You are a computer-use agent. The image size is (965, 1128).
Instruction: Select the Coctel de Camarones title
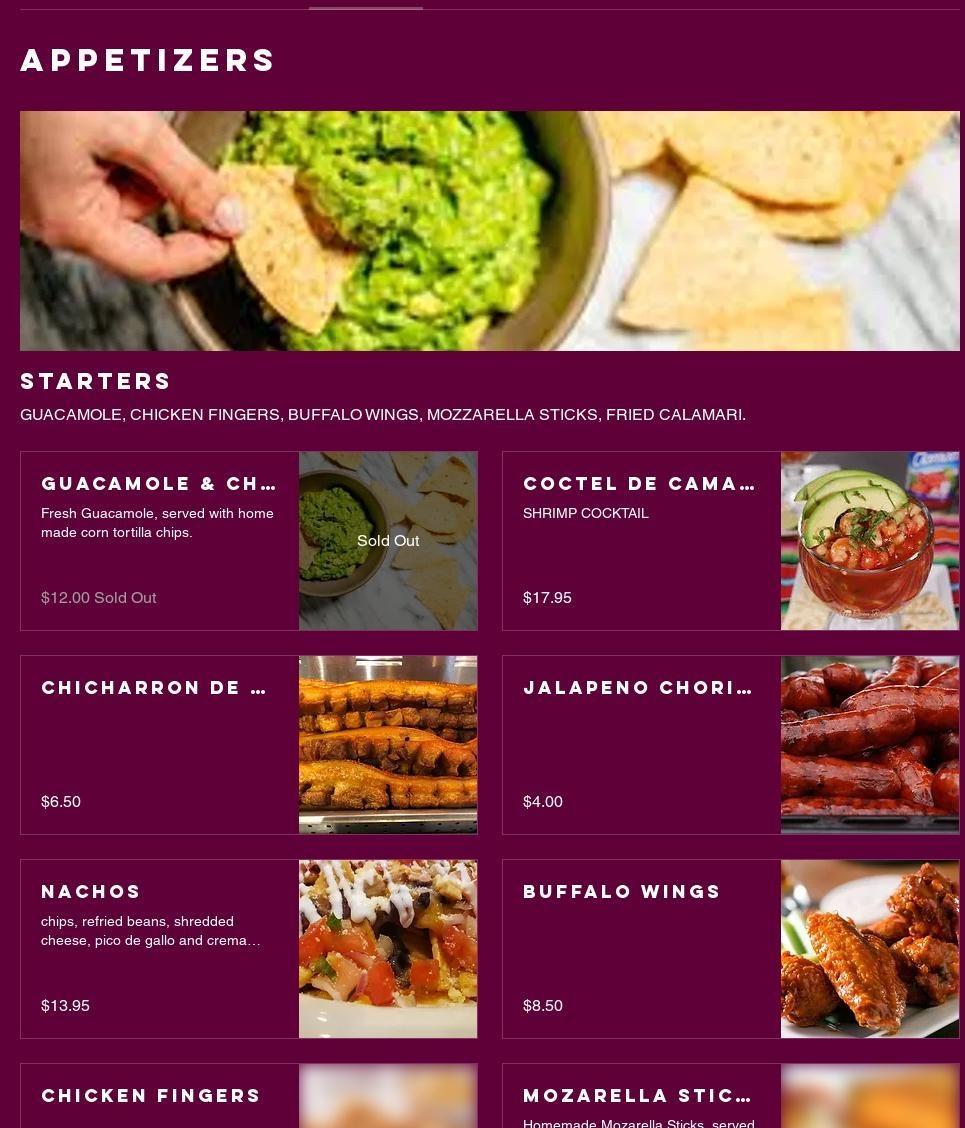pyautogui.click(x=639, y=483)
